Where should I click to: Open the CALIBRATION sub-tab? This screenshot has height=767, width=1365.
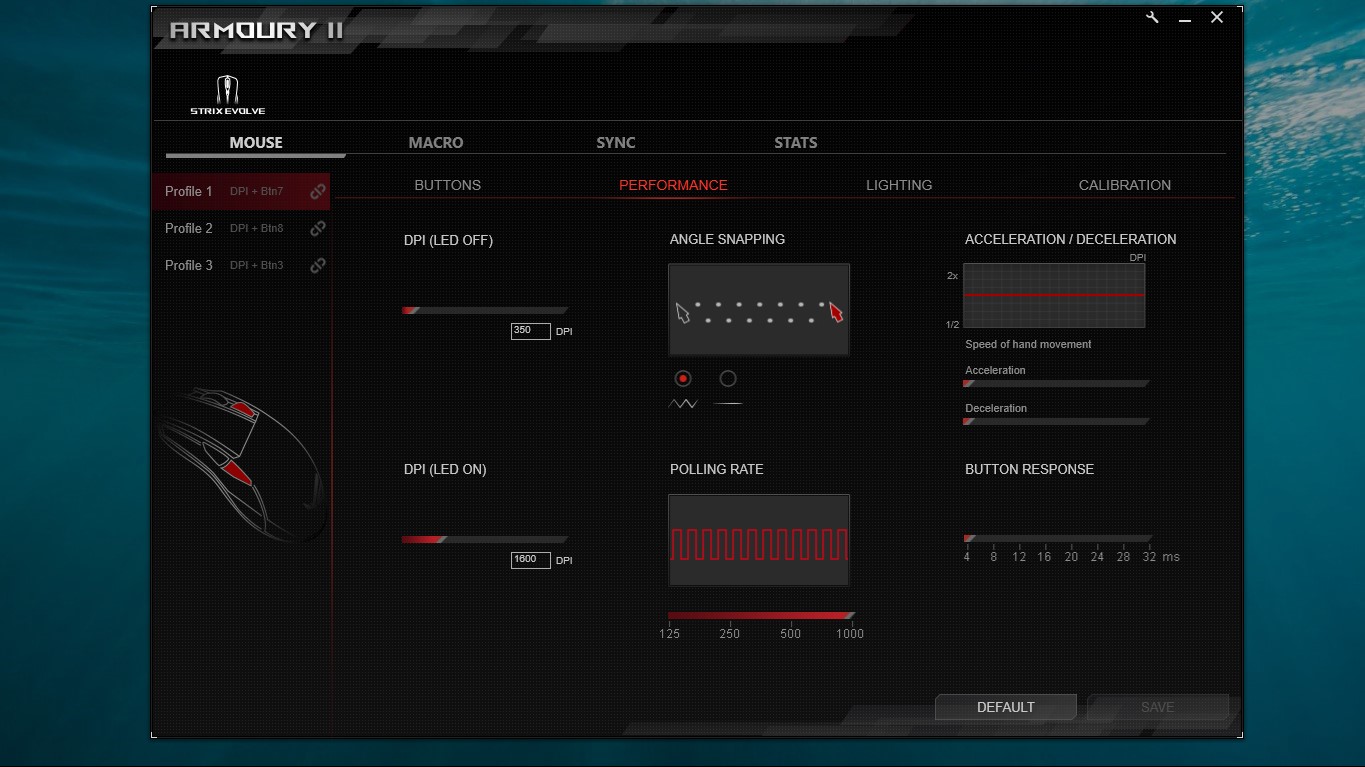(x=1125, y=185)
